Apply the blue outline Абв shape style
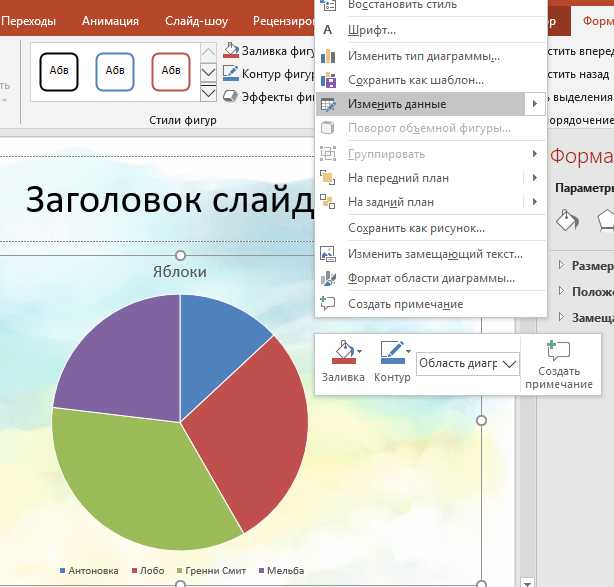The image size is (614, 587). point(115,72)
